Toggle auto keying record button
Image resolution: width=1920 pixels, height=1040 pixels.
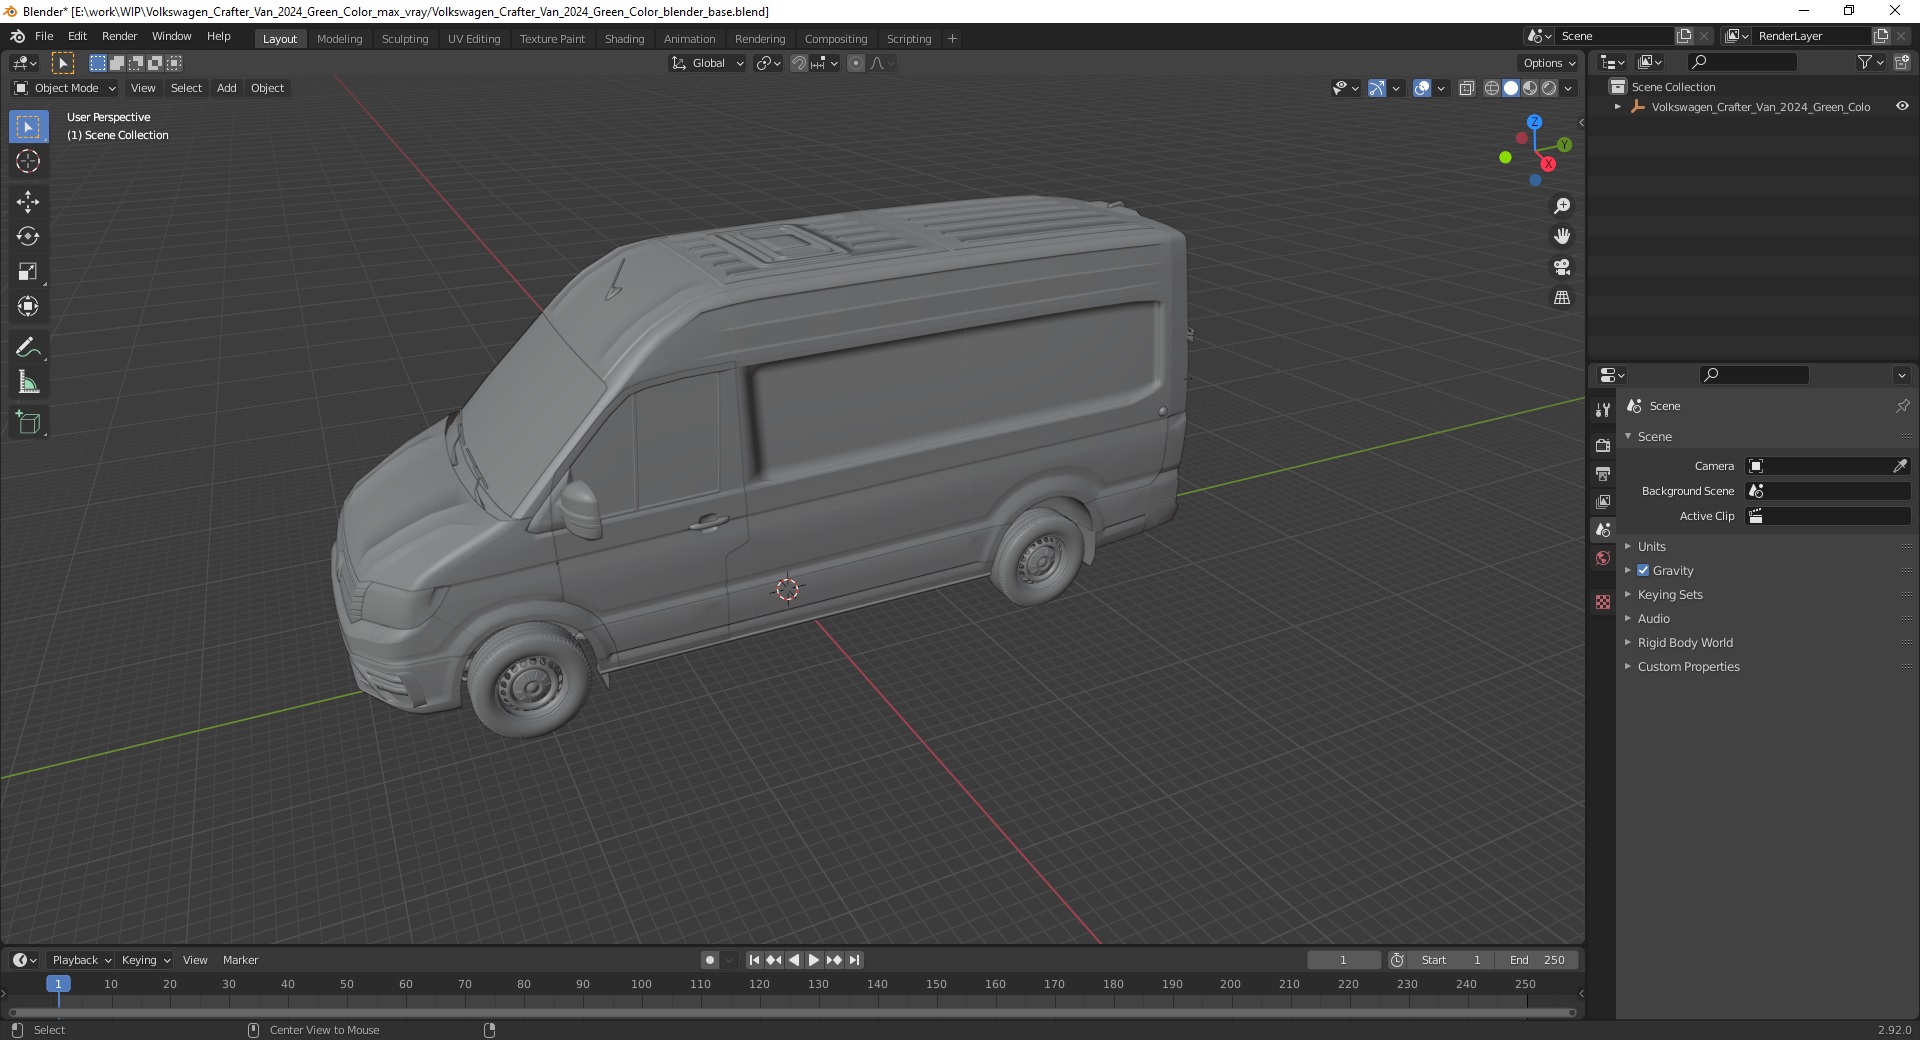click(x=710, y=960)
